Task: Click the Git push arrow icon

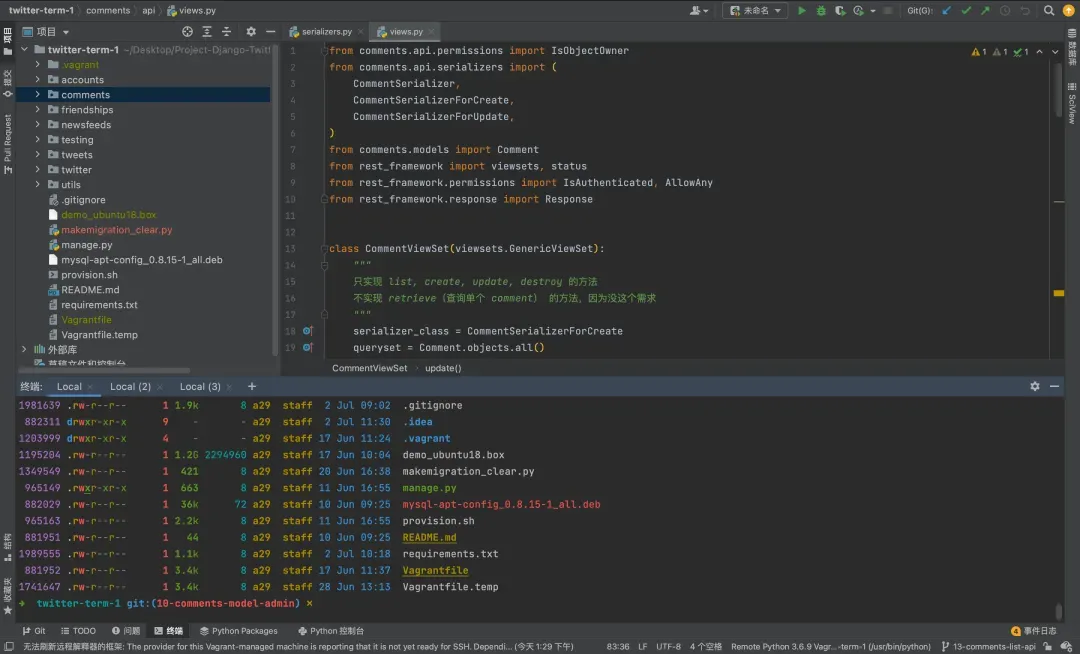Action: click(x=985, y=10)
